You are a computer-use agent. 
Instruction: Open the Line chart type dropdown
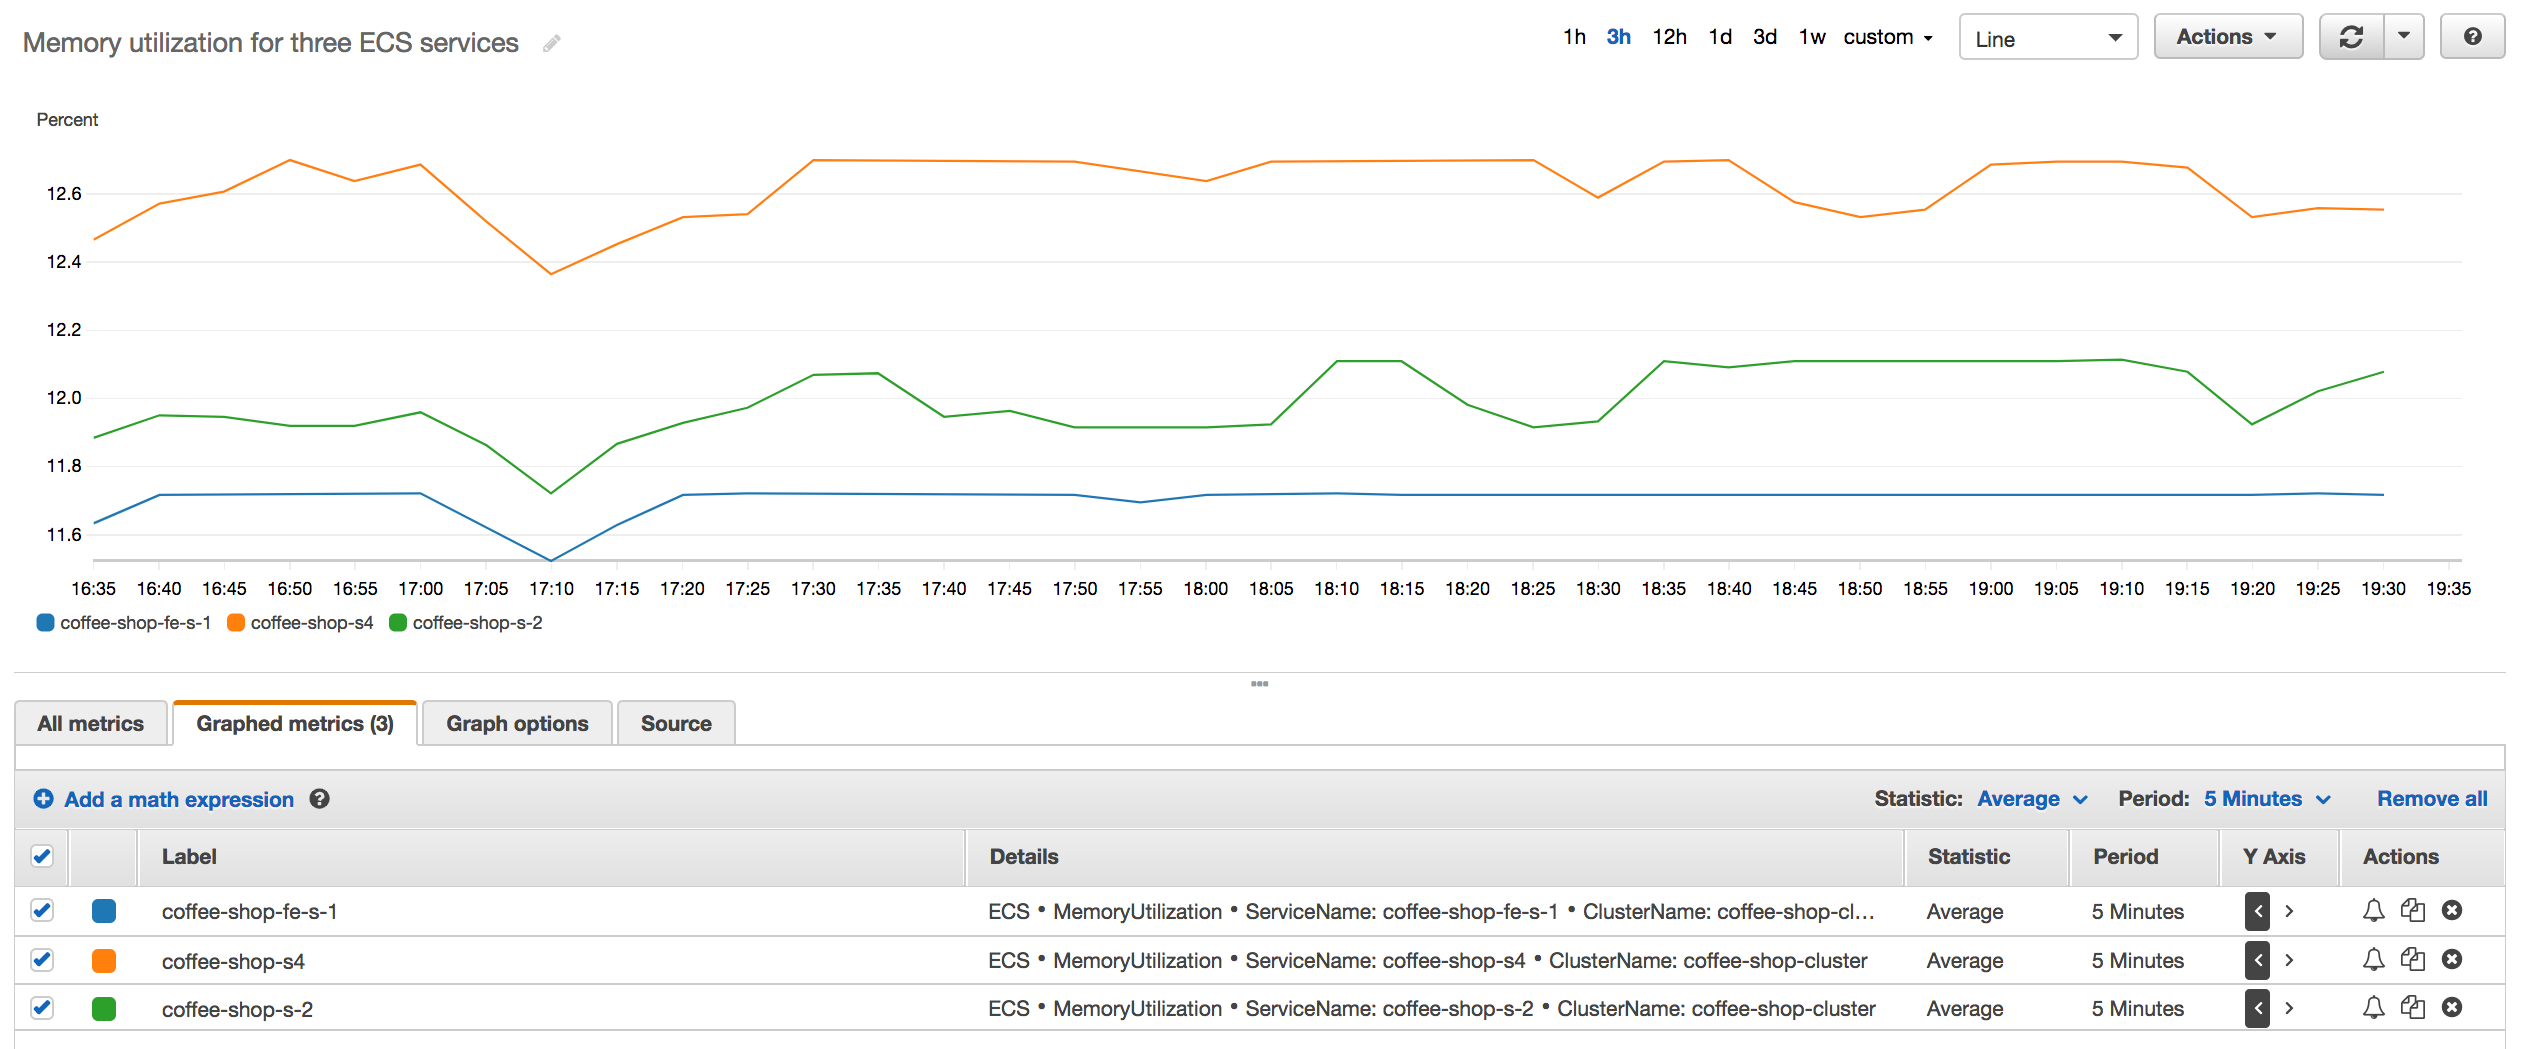pyautogui.click(x=2047, y=37)
